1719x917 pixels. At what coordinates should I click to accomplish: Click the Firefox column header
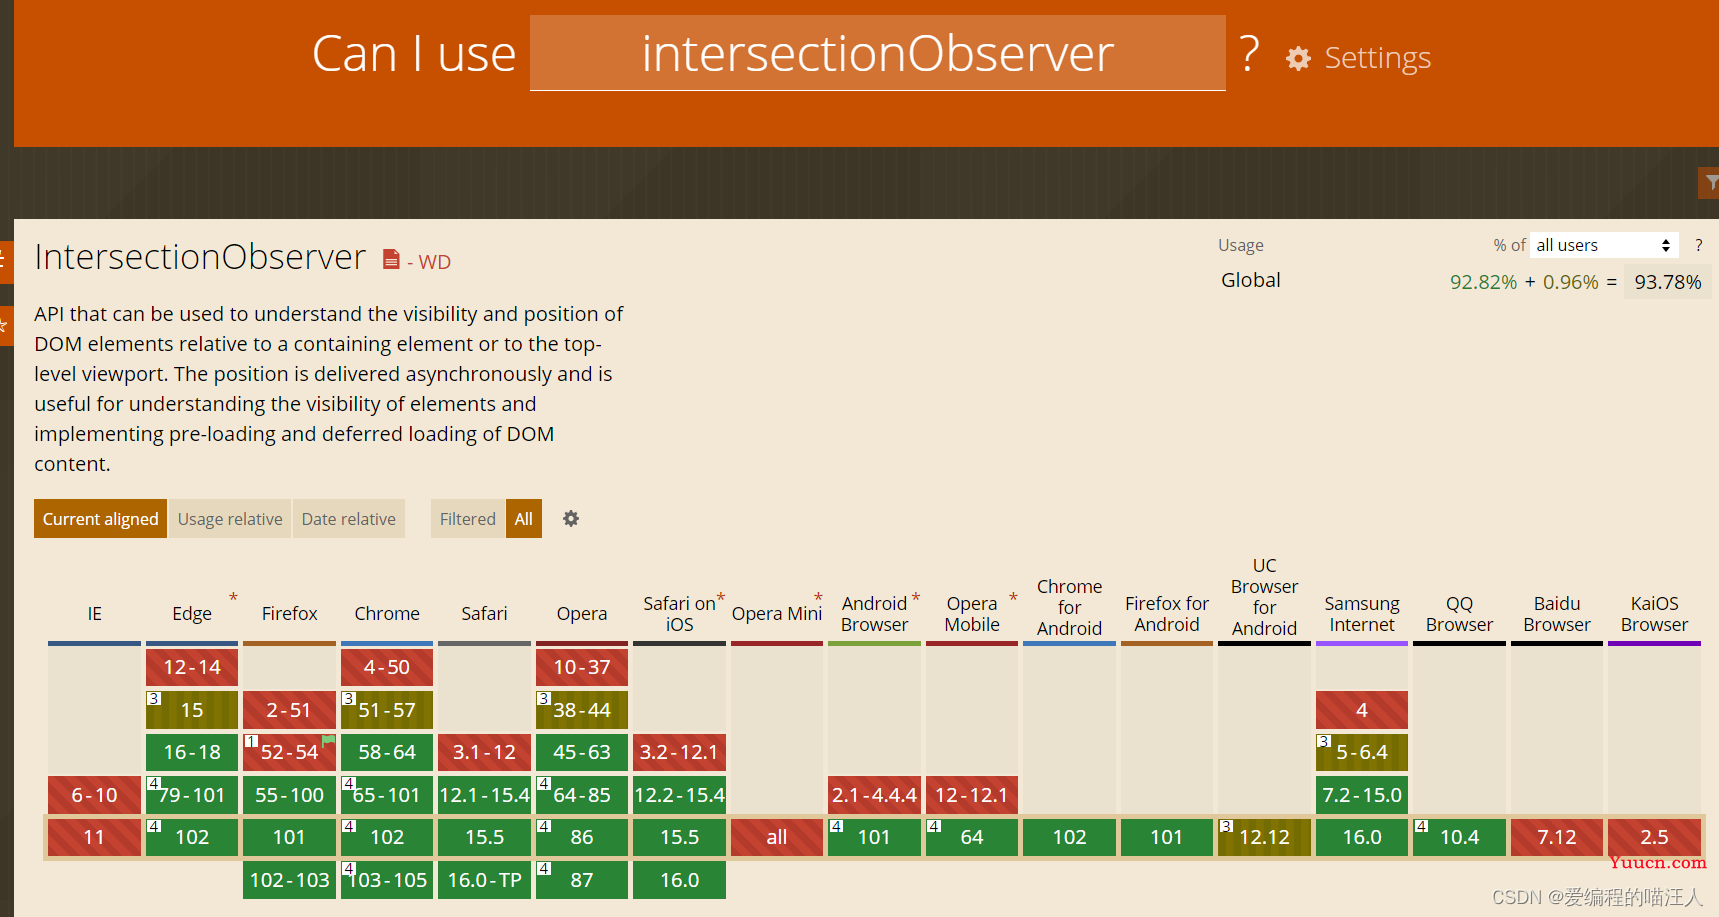coord(290,614)
